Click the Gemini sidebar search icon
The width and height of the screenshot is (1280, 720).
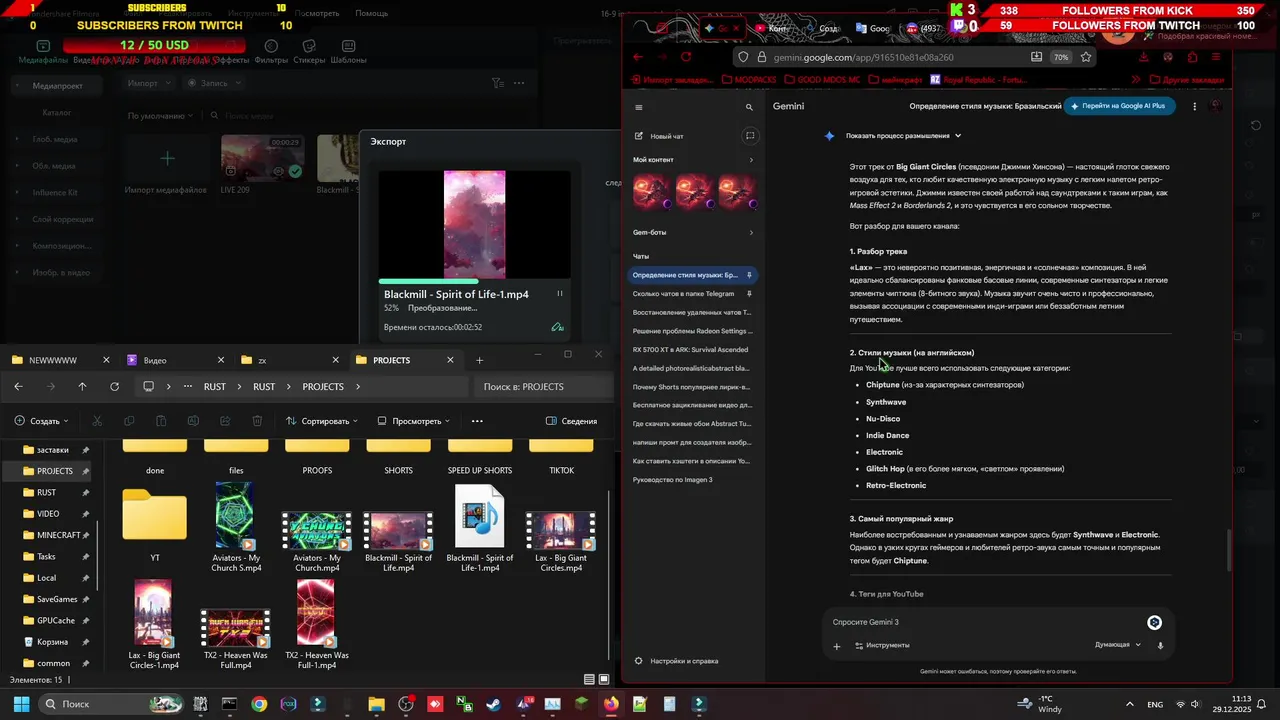point(749,107)
